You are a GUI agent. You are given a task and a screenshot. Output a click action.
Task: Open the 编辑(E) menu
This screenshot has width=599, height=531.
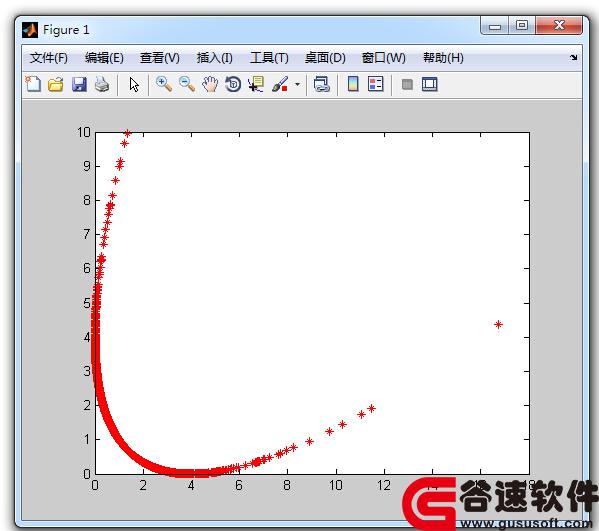104,58
